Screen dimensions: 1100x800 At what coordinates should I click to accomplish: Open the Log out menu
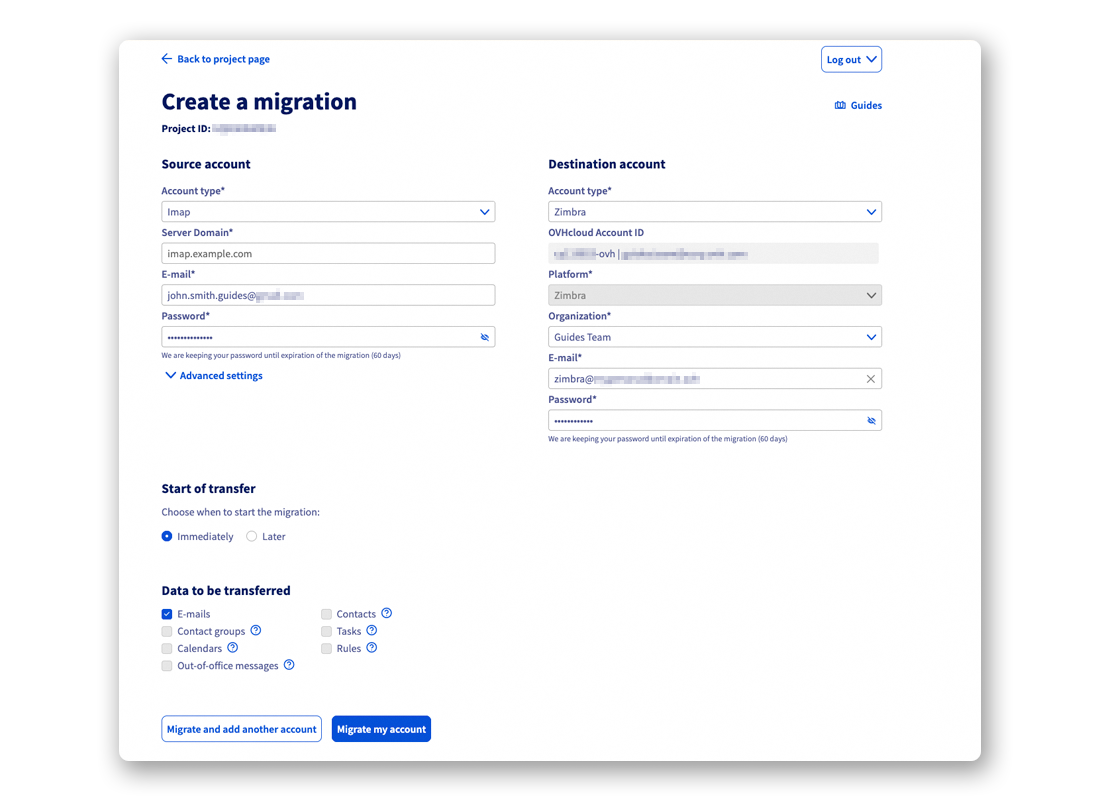click(851, 60)
